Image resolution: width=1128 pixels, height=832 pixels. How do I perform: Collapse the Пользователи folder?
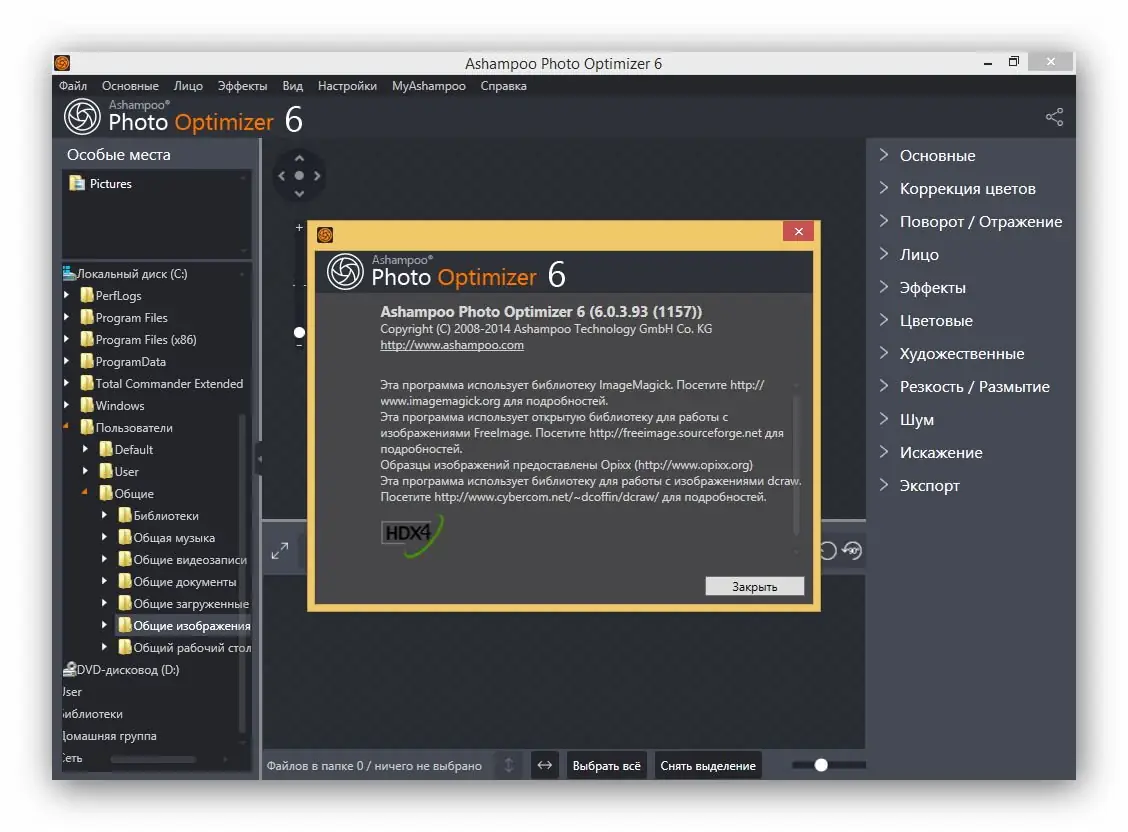coord(66,427)
